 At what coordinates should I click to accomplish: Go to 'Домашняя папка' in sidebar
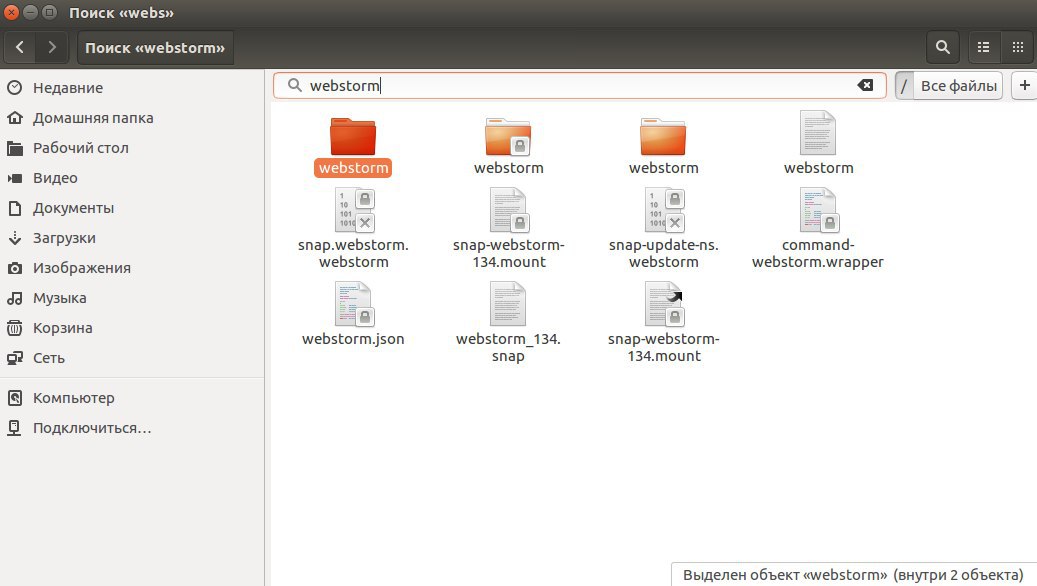(x=93, y=118)
